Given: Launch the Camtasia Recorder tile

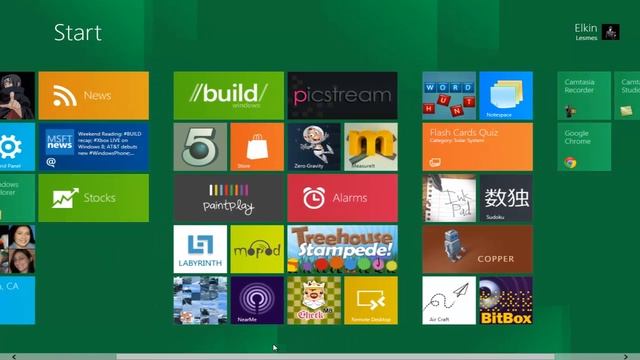Looking at the screenshot, I should (584, 96).
